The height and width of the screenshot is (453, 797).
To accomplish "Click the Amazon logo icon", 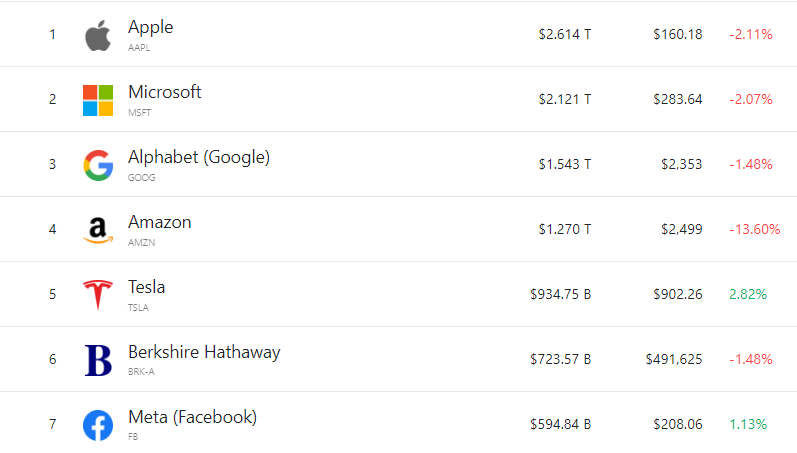I will (97, 230).
